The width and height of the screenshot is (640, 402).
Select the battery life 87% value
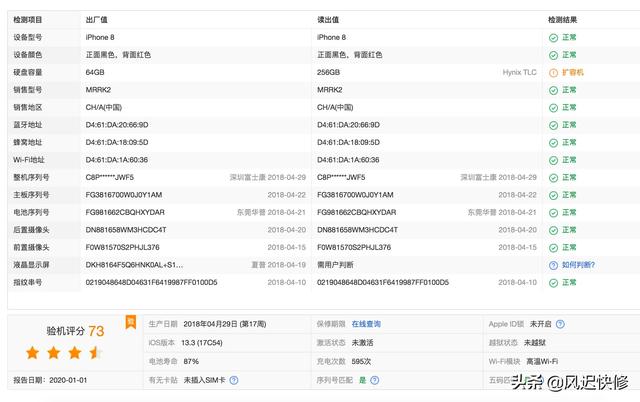(x=191, y=362)
